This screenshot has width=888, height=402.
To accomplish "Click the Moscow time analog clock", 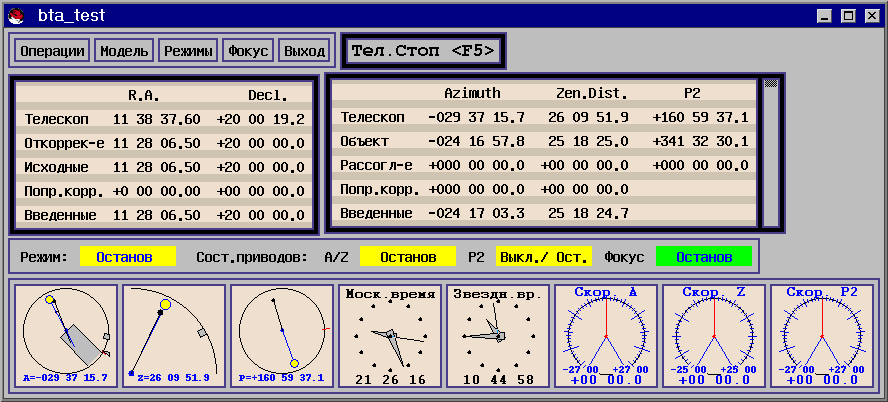I will (x=390, y=335).
